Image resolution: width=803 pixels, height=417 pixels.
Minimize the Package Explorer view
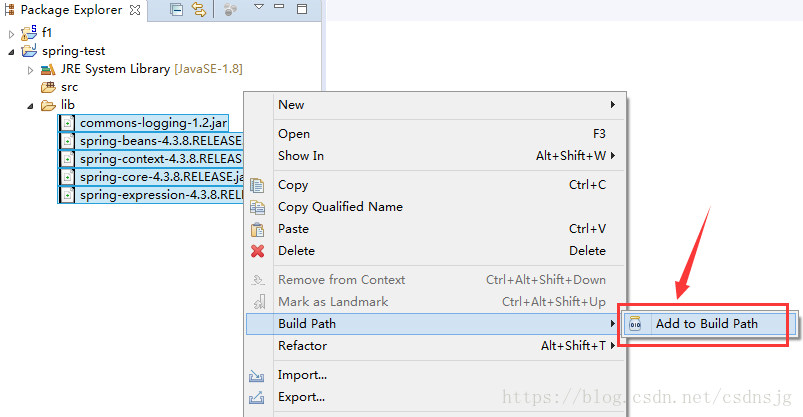click(x=279, y=7)
